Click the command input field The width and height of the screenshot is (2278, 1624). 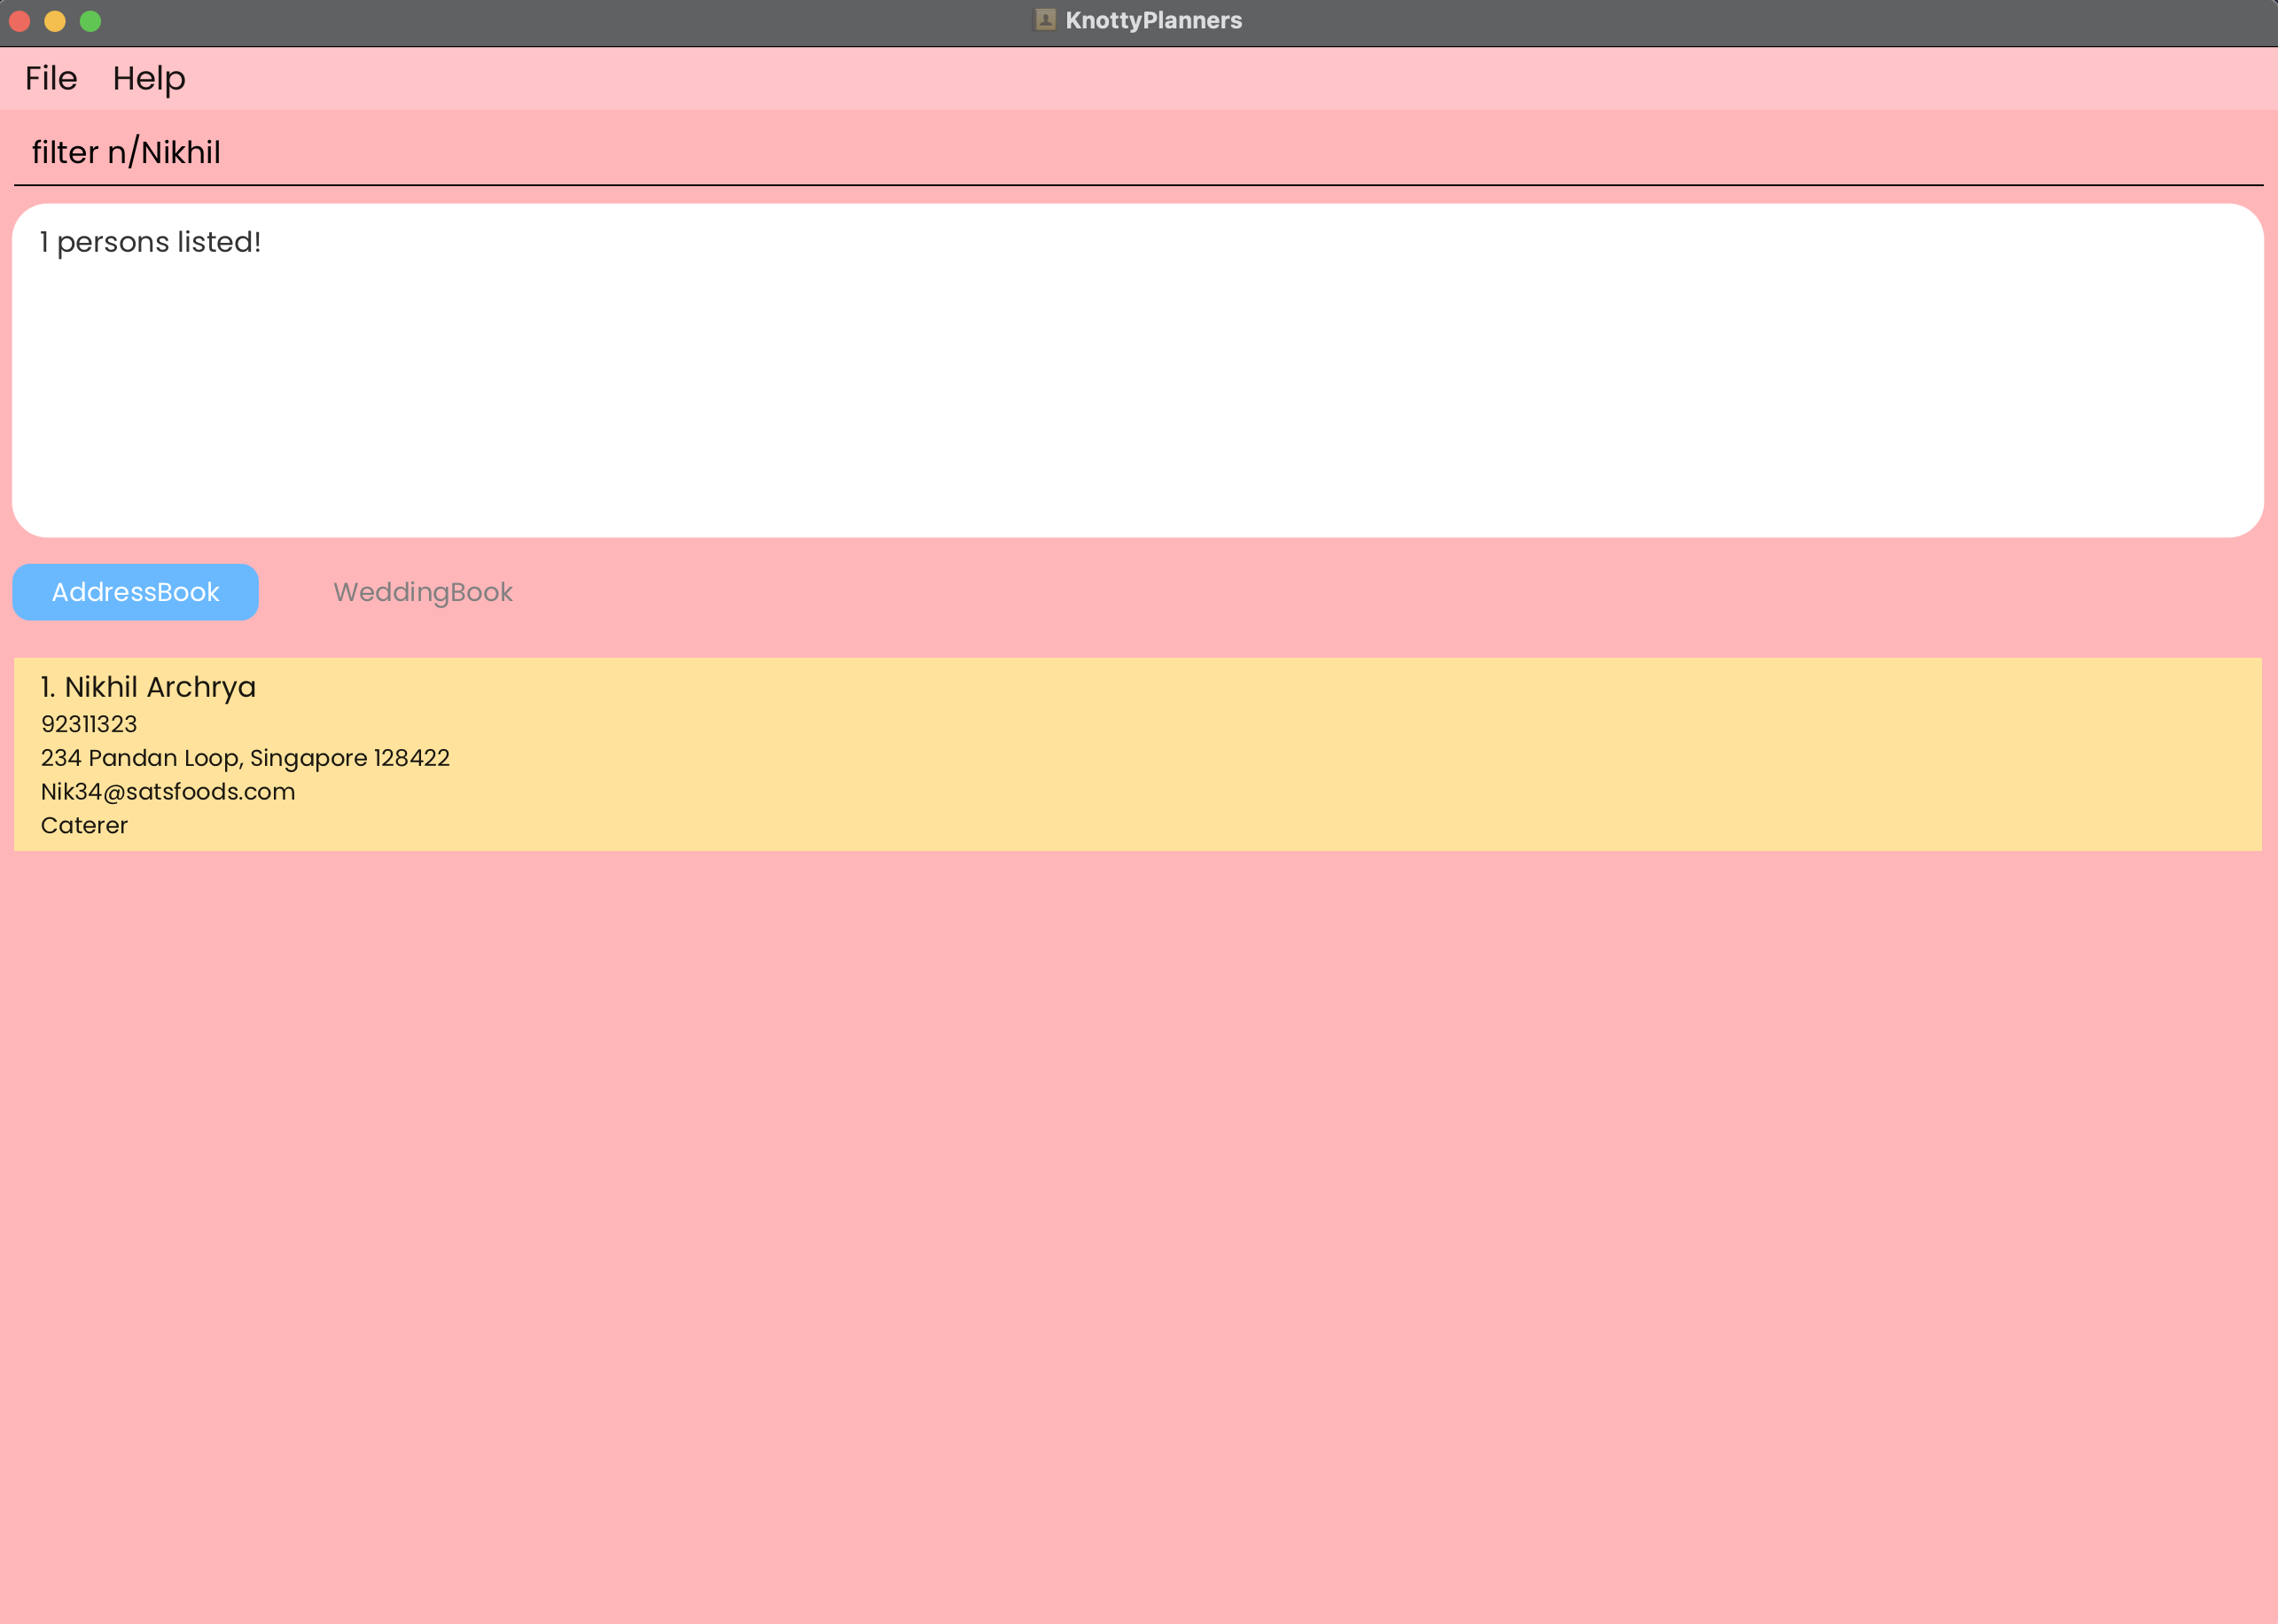tap(1138, 152)
